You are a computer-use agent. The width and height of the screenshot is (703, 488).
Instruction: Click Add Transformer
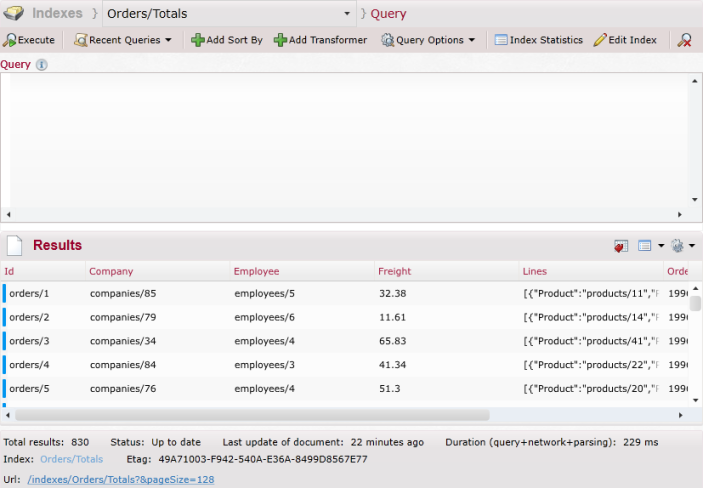320,40
